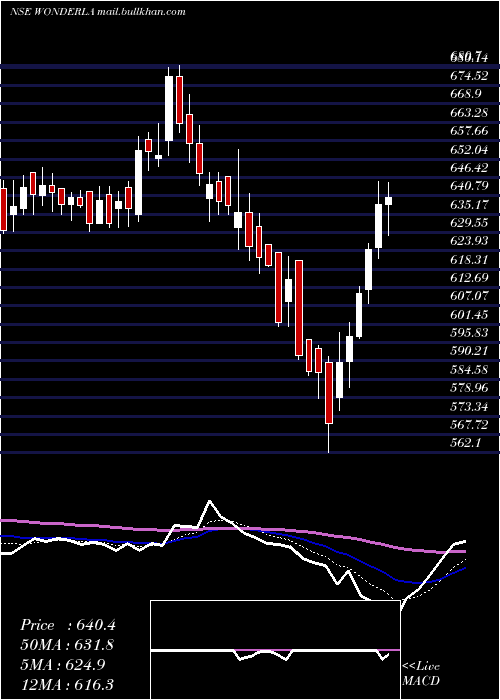500x700 pixels.
Task: Click the 50MA : 631.8 readout
Action: 67,645
